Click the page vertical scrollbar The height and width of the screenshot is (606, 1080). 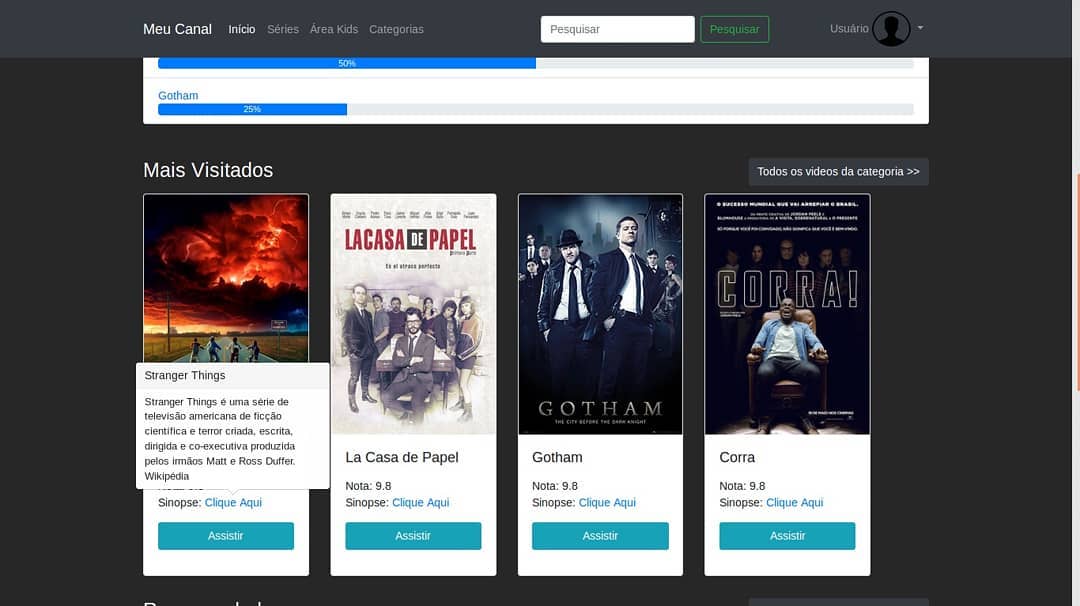pos(1076,282)
